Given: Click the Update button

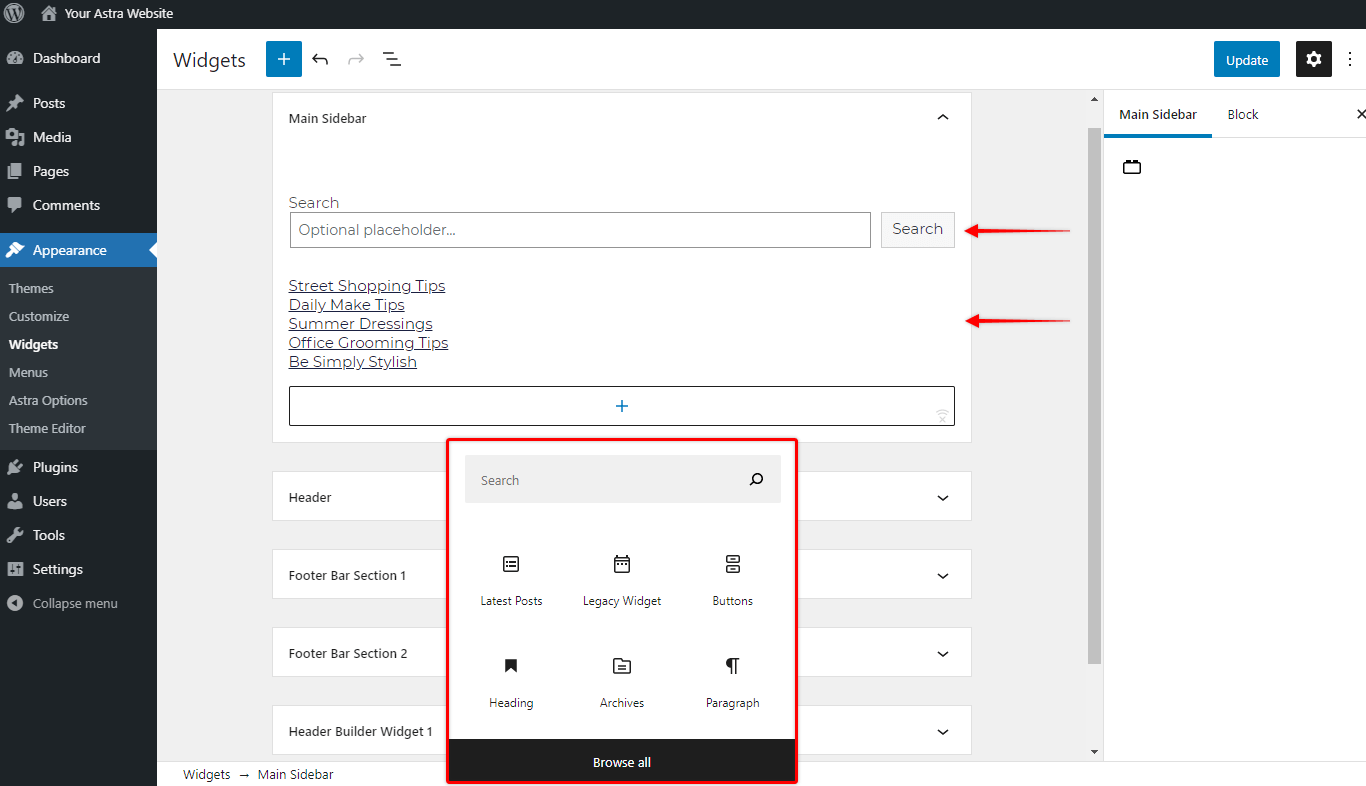Looking at the screenshot, I should tap(1246, 59).
